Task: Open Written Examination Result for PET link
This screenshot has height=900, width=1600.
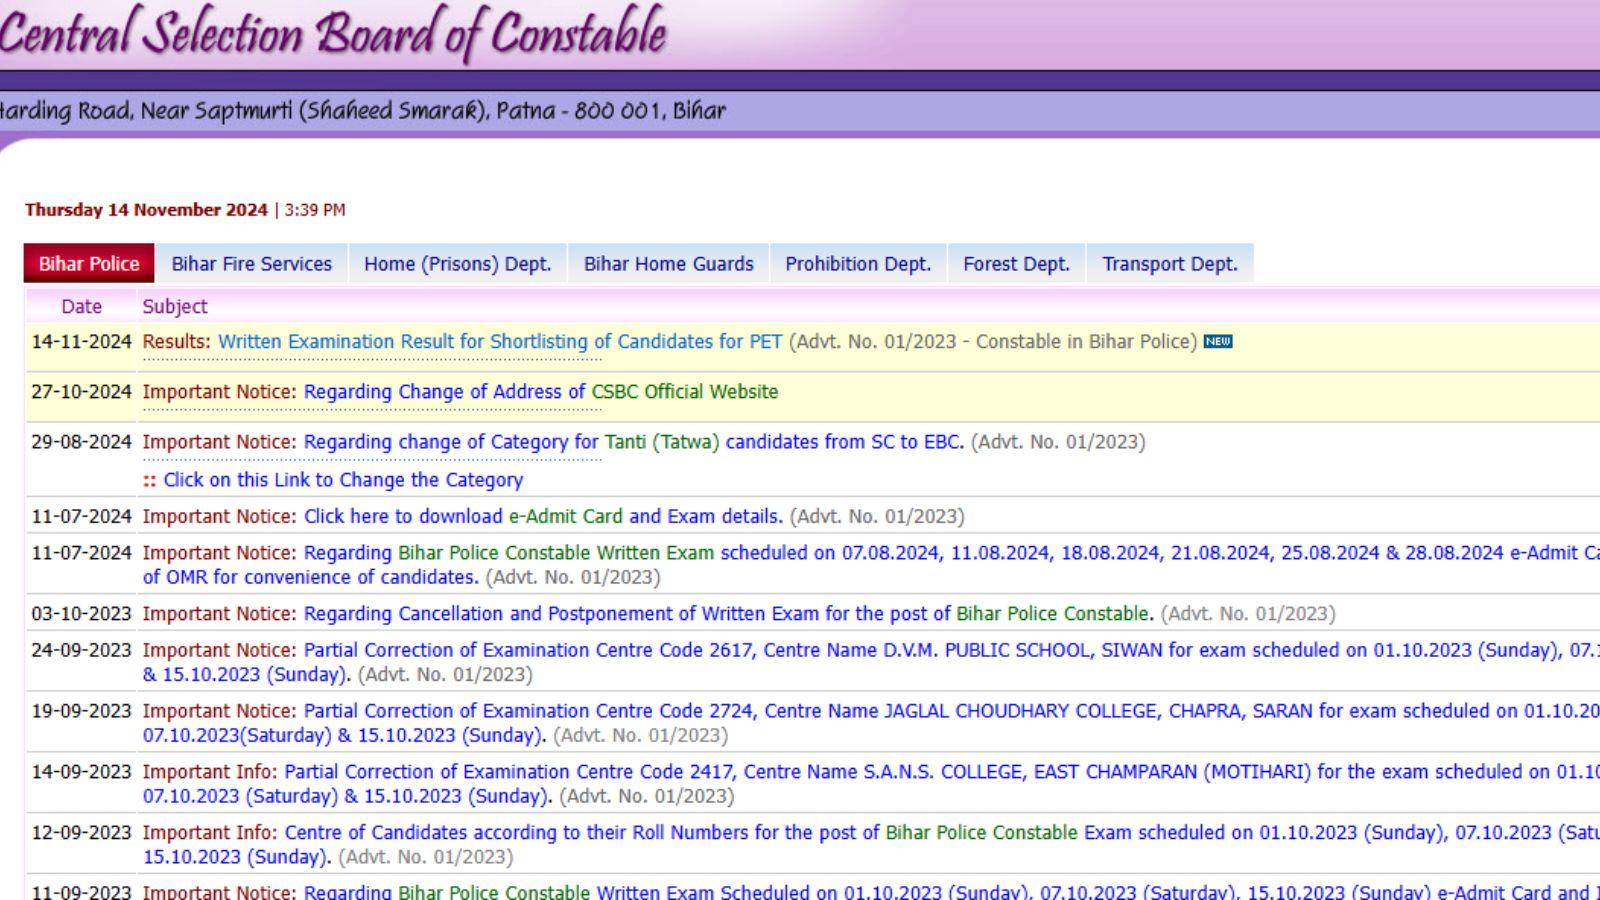Action: coord(500,342)
